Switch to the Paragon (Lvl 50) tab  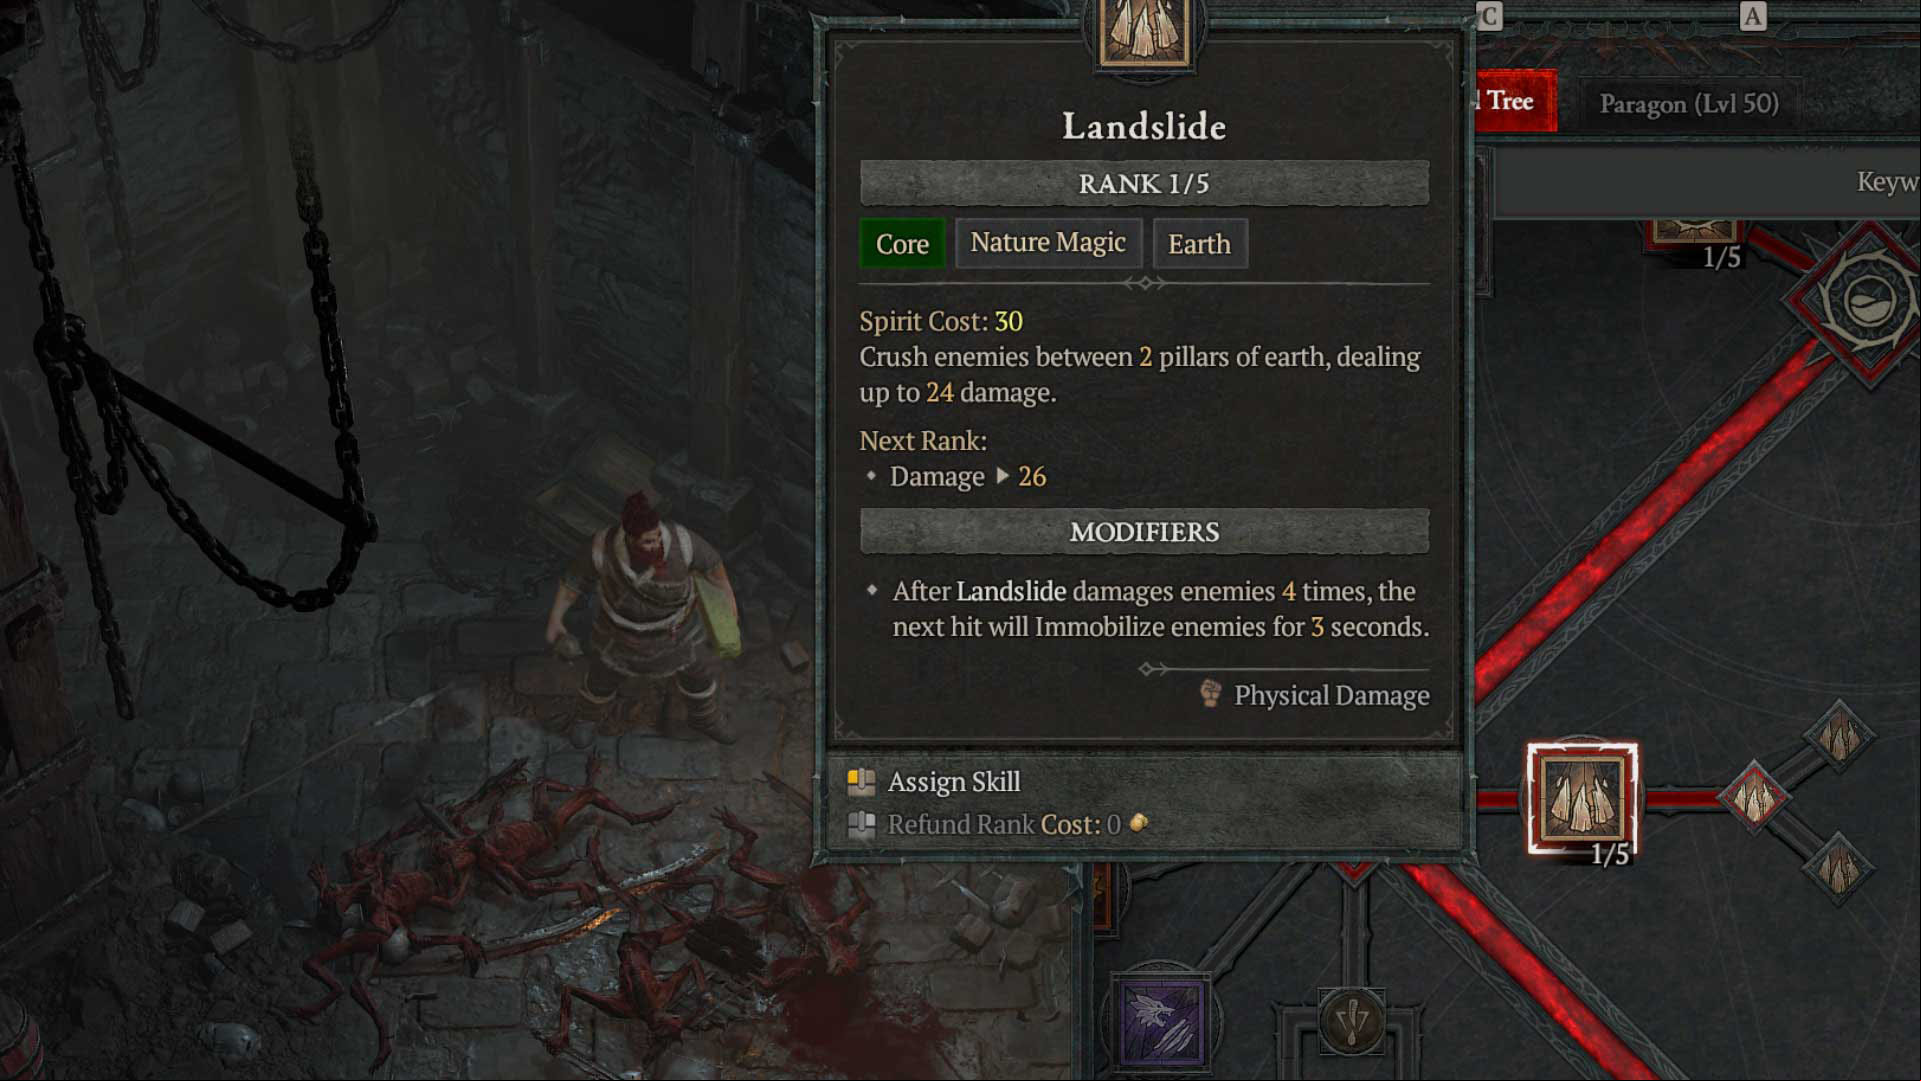point(1689,104)
